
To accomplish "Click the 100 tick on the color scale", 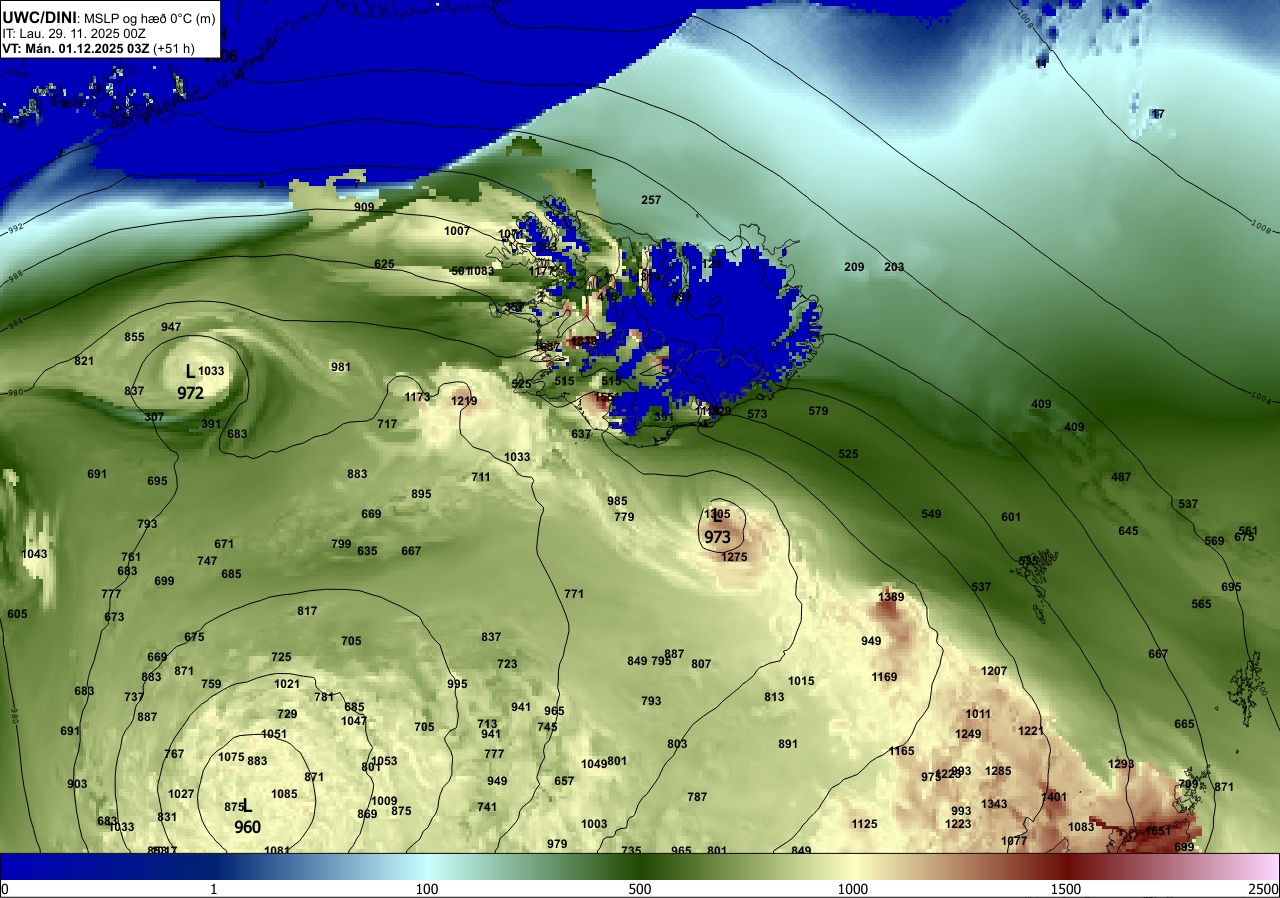I will [427, 889].
